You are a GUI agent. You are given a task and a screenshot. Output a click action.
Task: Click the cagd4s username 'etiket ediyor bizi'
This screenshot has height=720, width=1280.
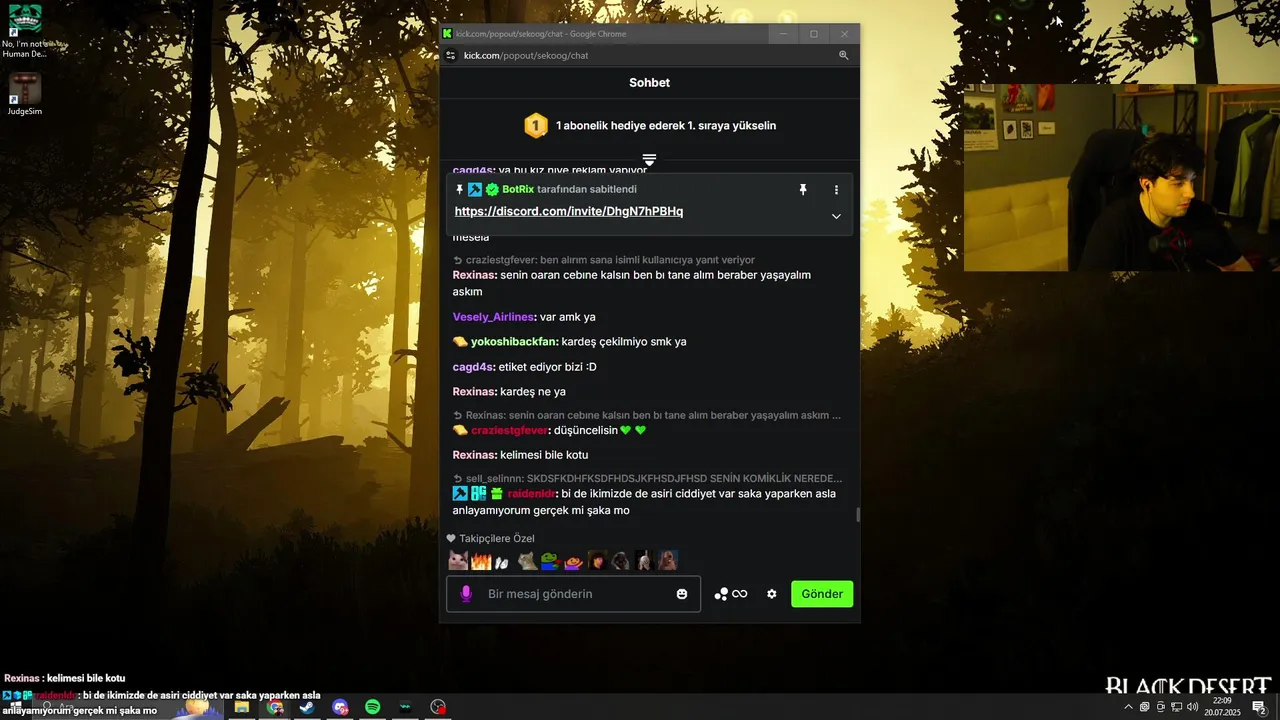pyautogui.click(x=474, y=367)
